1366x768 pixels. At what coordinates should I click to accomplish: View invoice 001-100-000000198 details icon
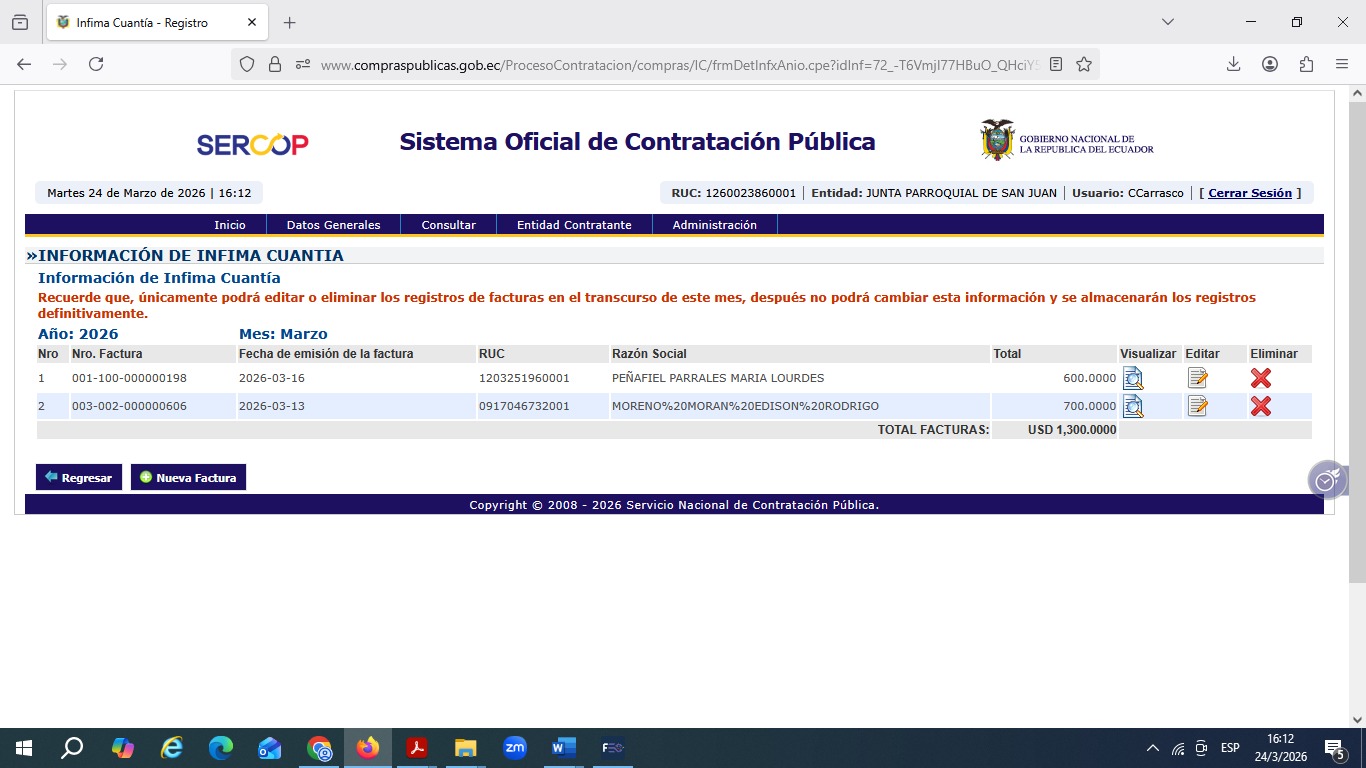tap(1132, 378)
